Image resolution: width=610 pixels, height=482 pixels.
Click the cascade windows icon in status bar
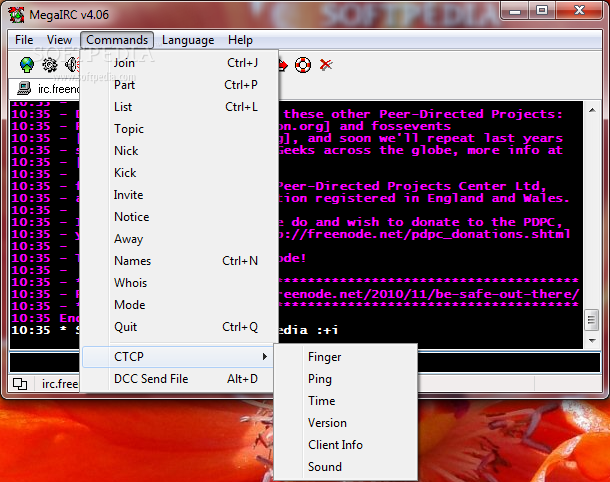pos(20,384)
